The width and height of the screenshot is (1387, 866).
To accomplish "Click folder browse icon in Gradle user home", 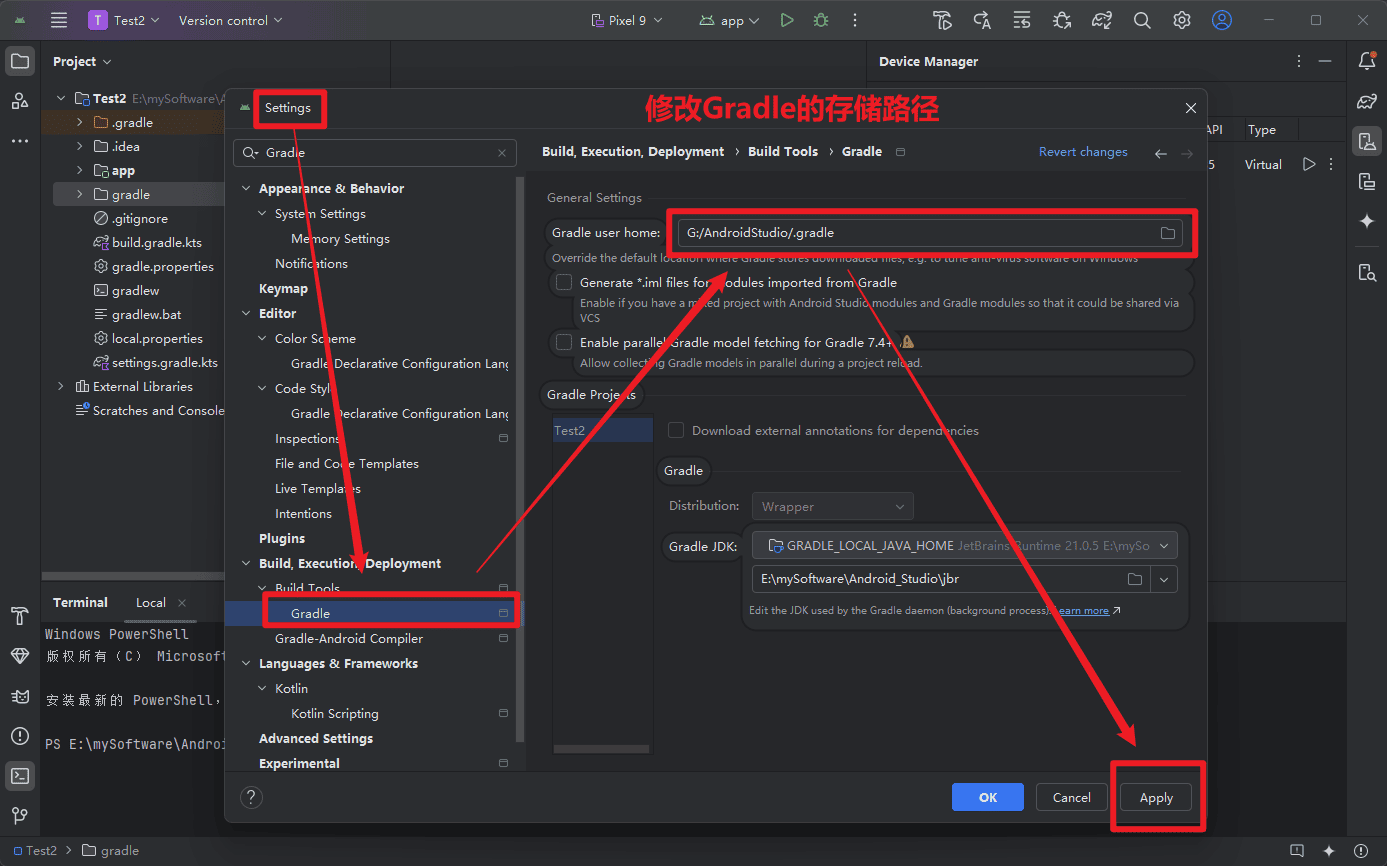I will point(1167,233).
